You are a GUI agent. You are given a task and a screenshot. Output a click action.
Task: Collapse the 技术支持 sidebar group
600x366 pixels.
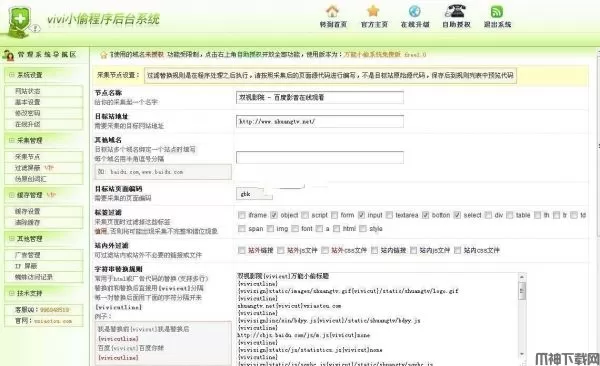(11, 293)
